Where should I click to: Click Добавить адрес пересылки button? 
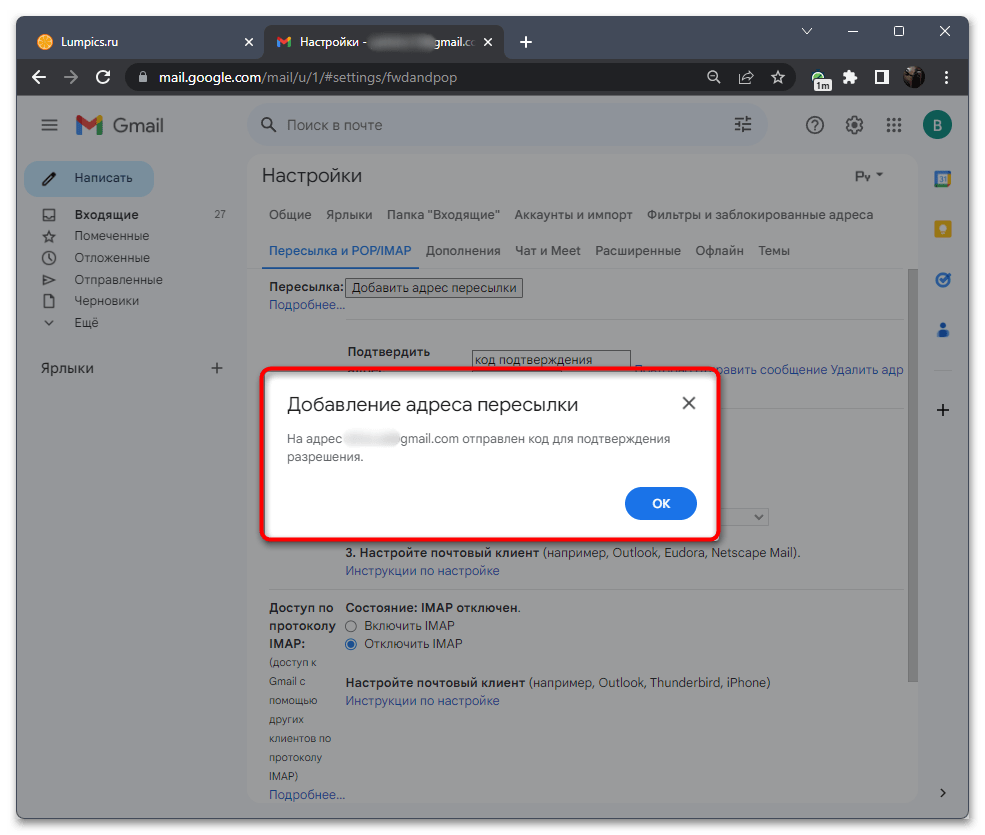pos(433,288)
